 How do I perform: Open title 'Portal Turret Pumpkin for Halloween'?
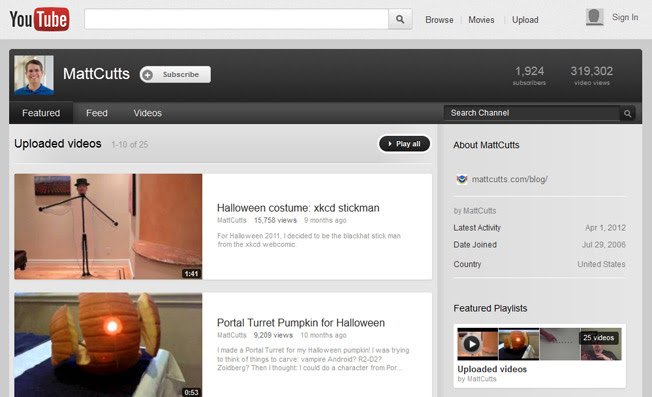[301, 323]
